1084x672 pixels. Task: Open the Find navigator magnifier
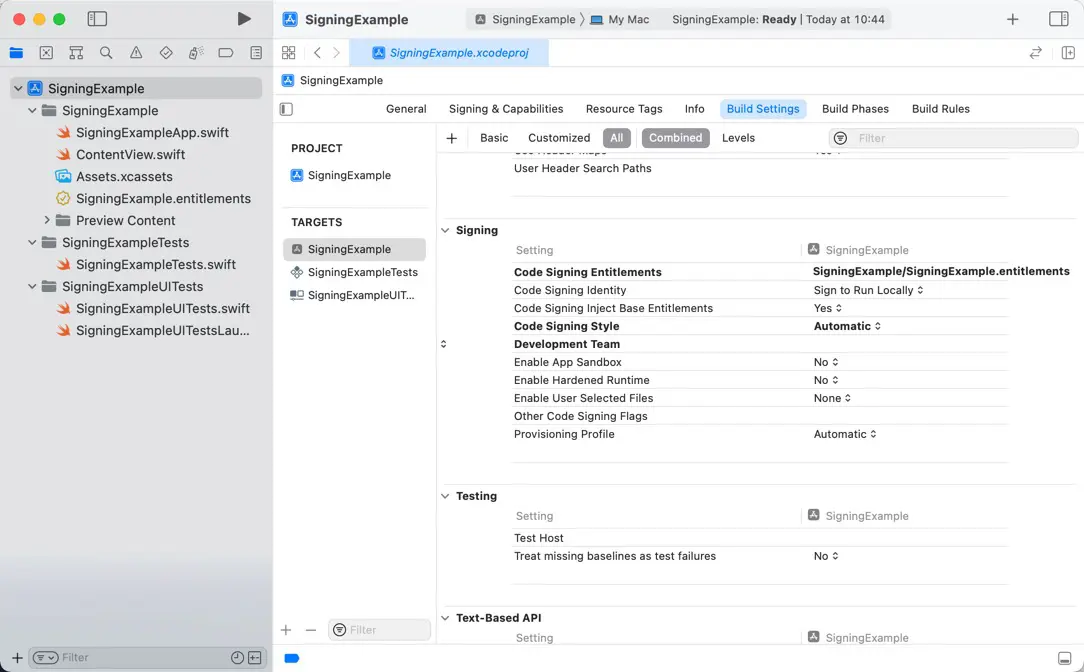point(106,53)
